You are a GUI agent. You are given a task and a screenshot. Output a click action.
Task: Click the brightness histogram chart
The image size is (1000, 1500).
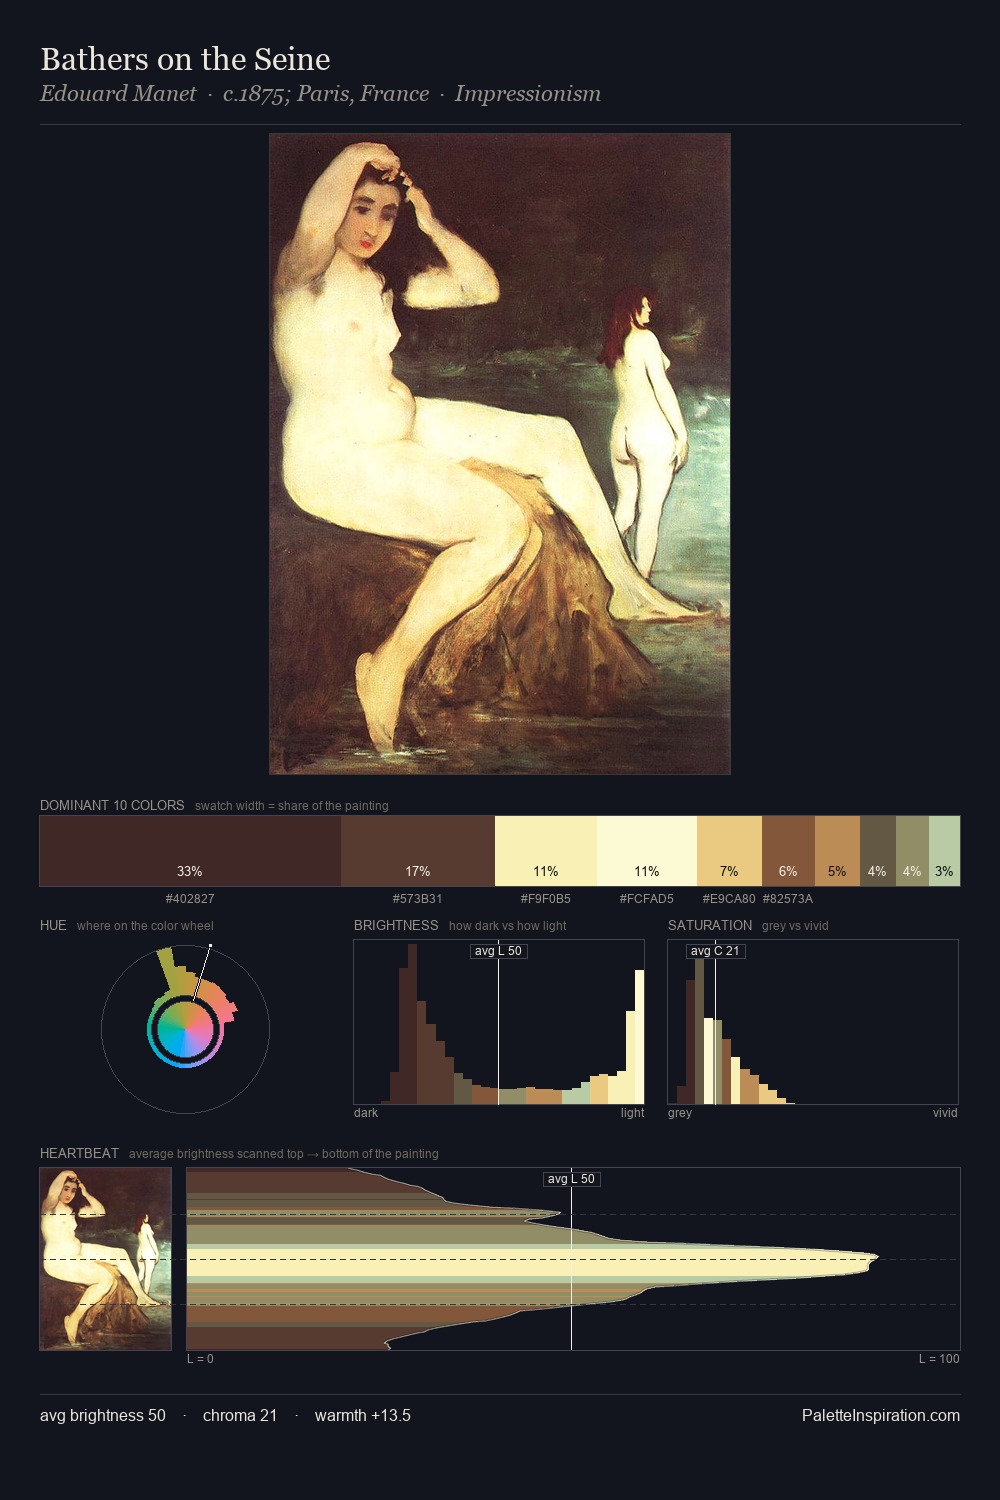tap(499, 1022)
